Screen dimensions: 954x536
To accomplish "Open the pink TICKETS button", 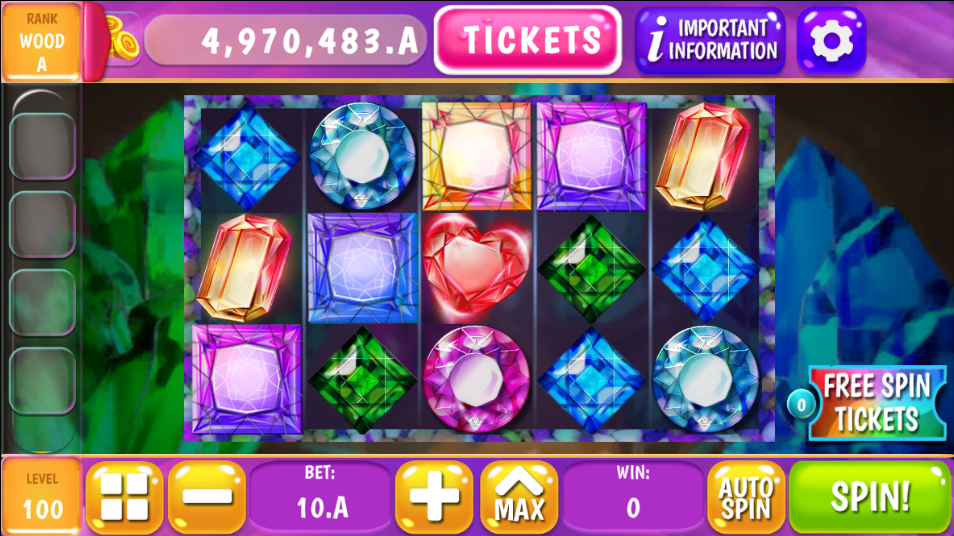I will pos(528,40).
